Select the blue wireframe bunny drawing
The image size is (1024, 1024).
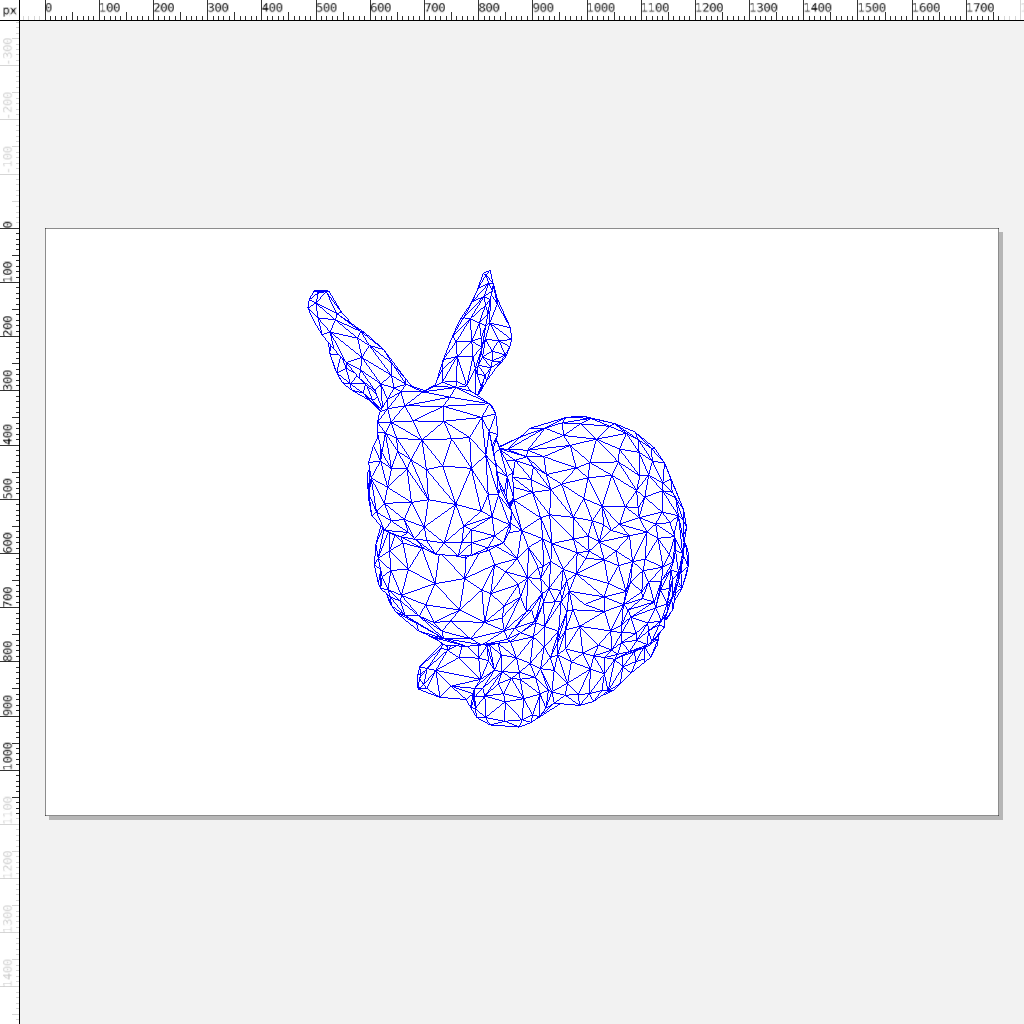coord(498,498)
